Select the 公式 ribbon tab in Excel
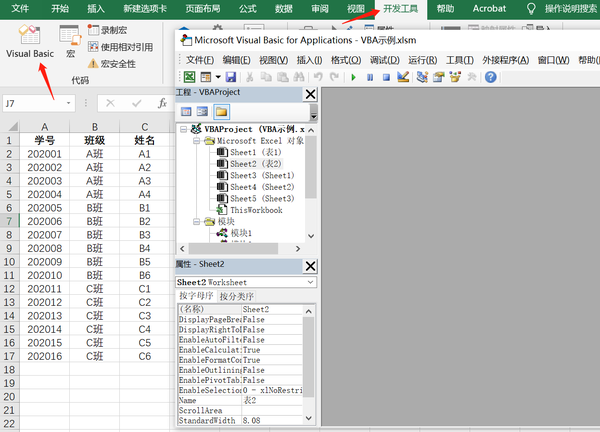 pyautogui.click(x=248, y=9)
